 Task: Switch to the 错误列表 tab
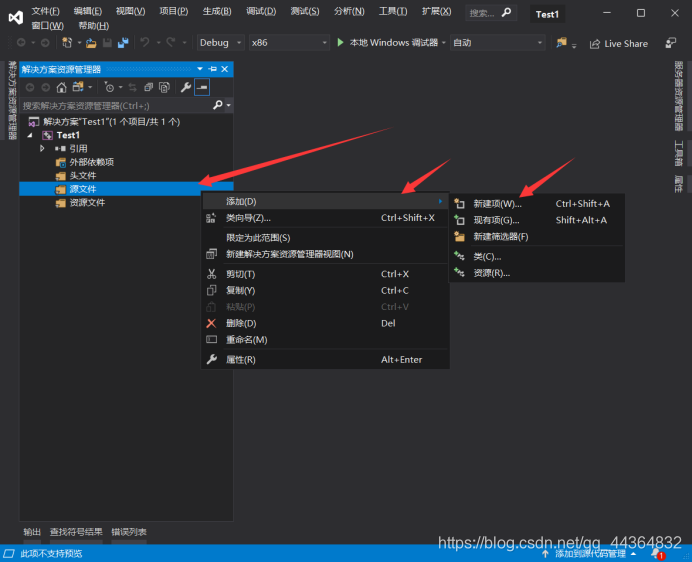point(129,532)
